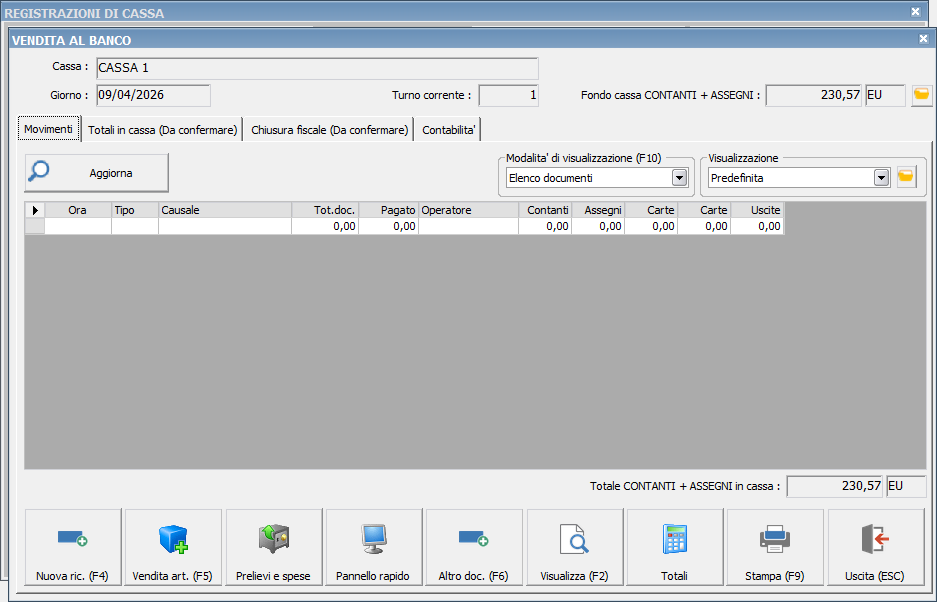Screen dimensions: 937x602
Task: Click the Aggiorna refresh button
Action: 97,173
